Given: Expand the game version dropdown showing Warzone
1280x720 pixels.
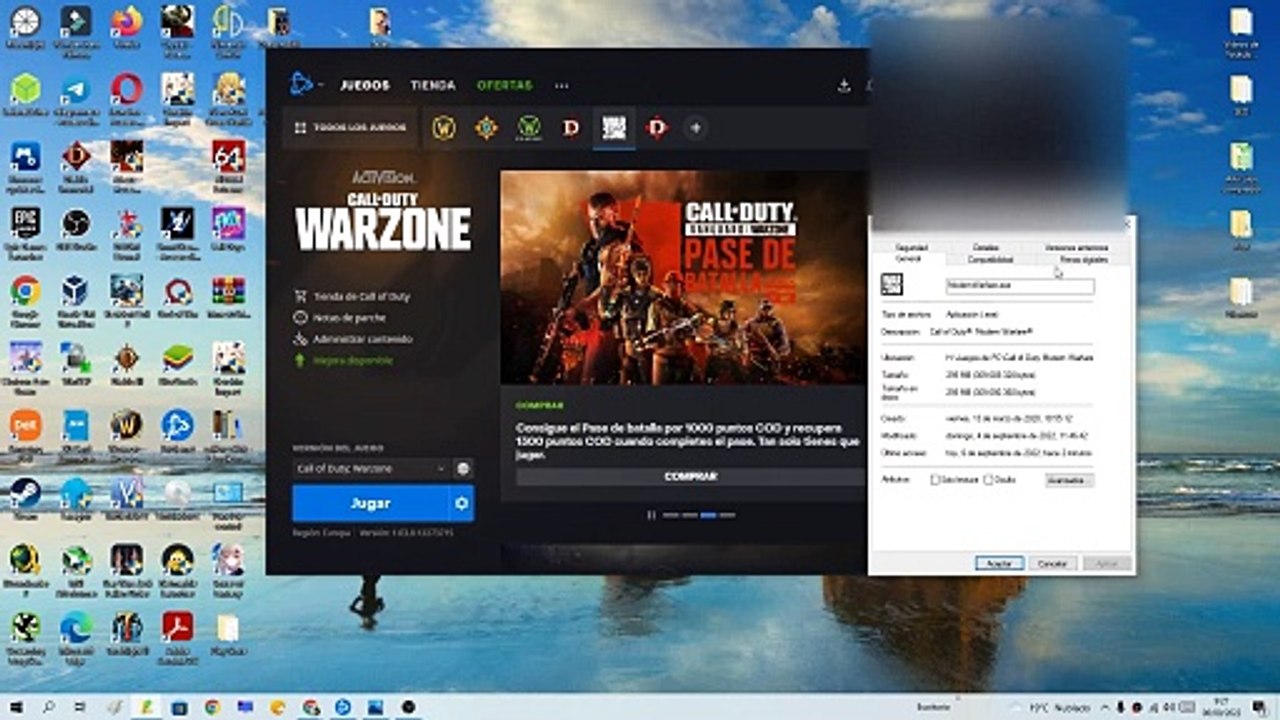Looking at the screenshot, I should click(x=370, y=468).
